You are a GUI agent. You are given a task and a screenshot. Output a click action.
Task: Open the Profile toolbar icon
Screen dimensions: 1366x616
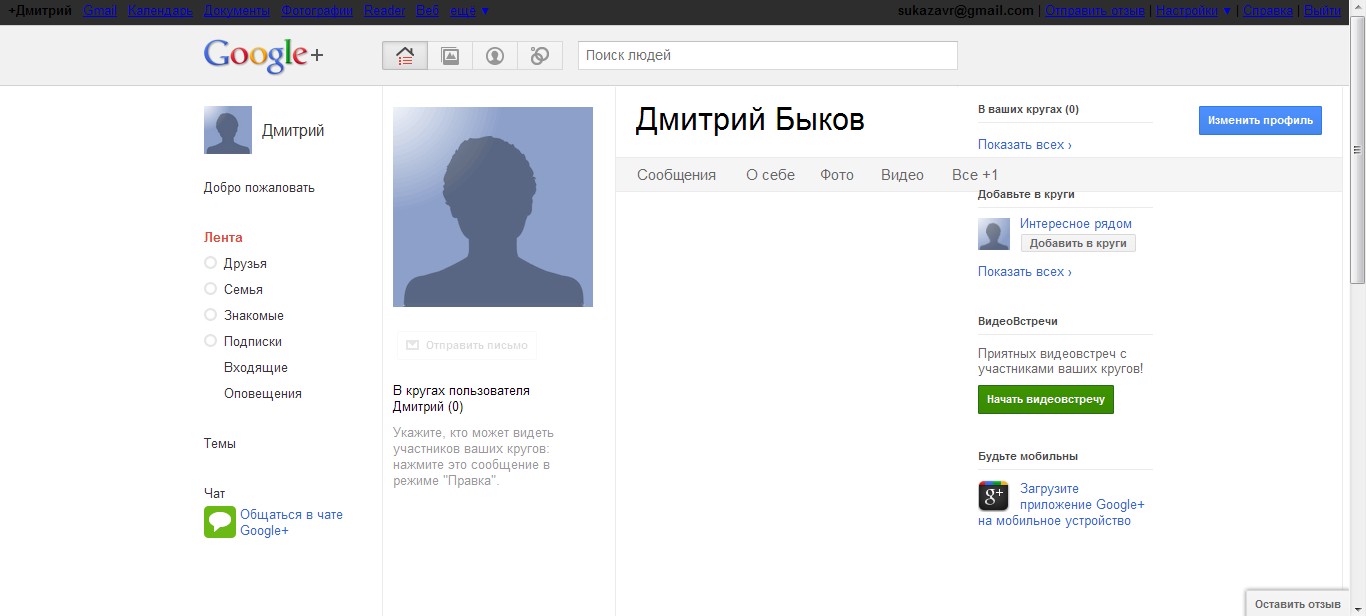(495, 56)
